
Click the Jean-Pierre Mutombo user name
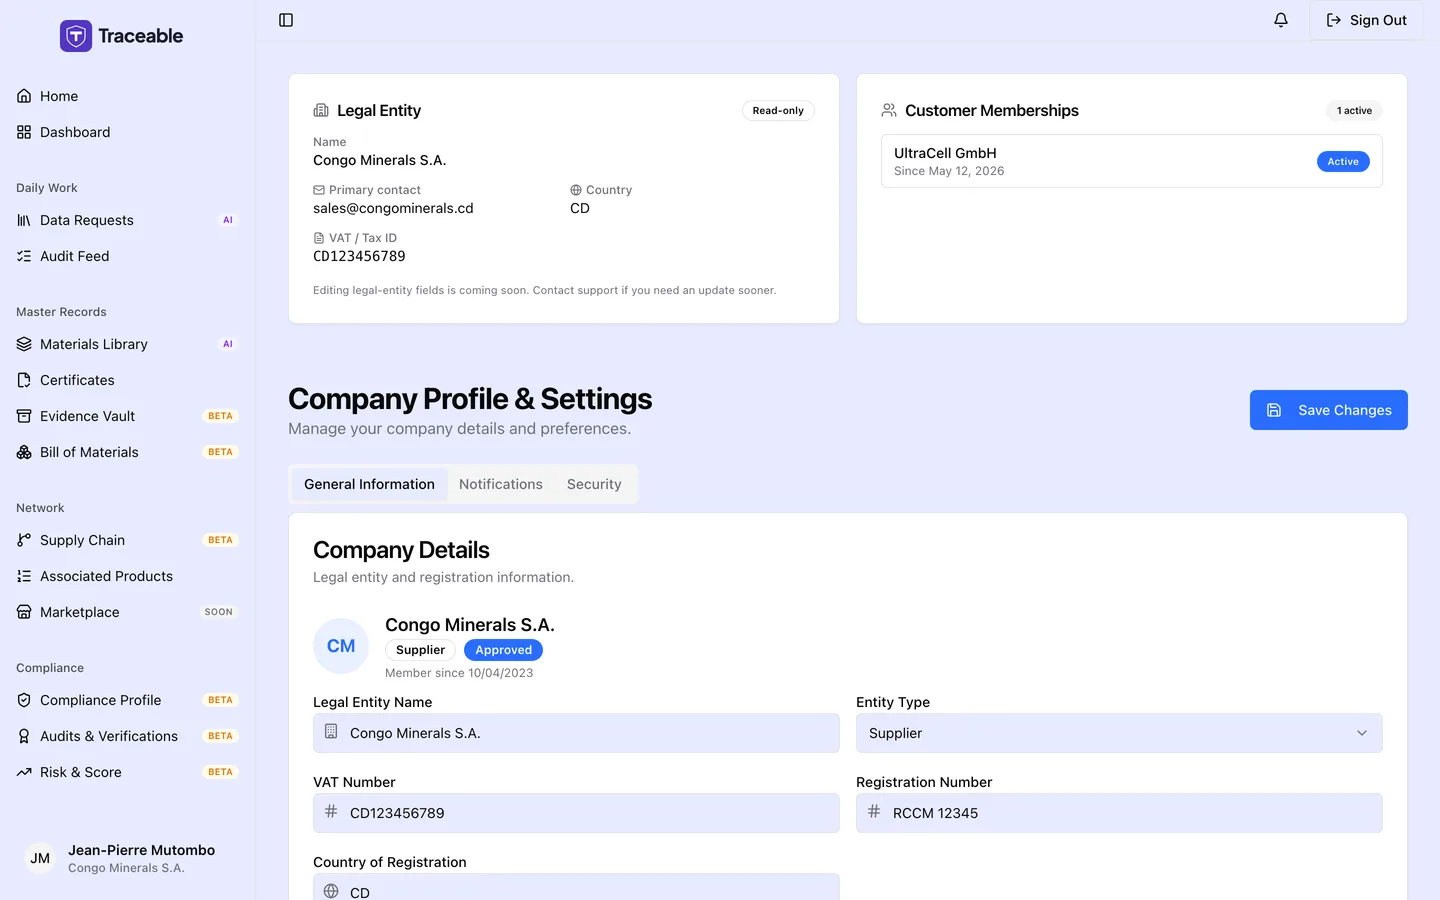(x=141, y=850)
